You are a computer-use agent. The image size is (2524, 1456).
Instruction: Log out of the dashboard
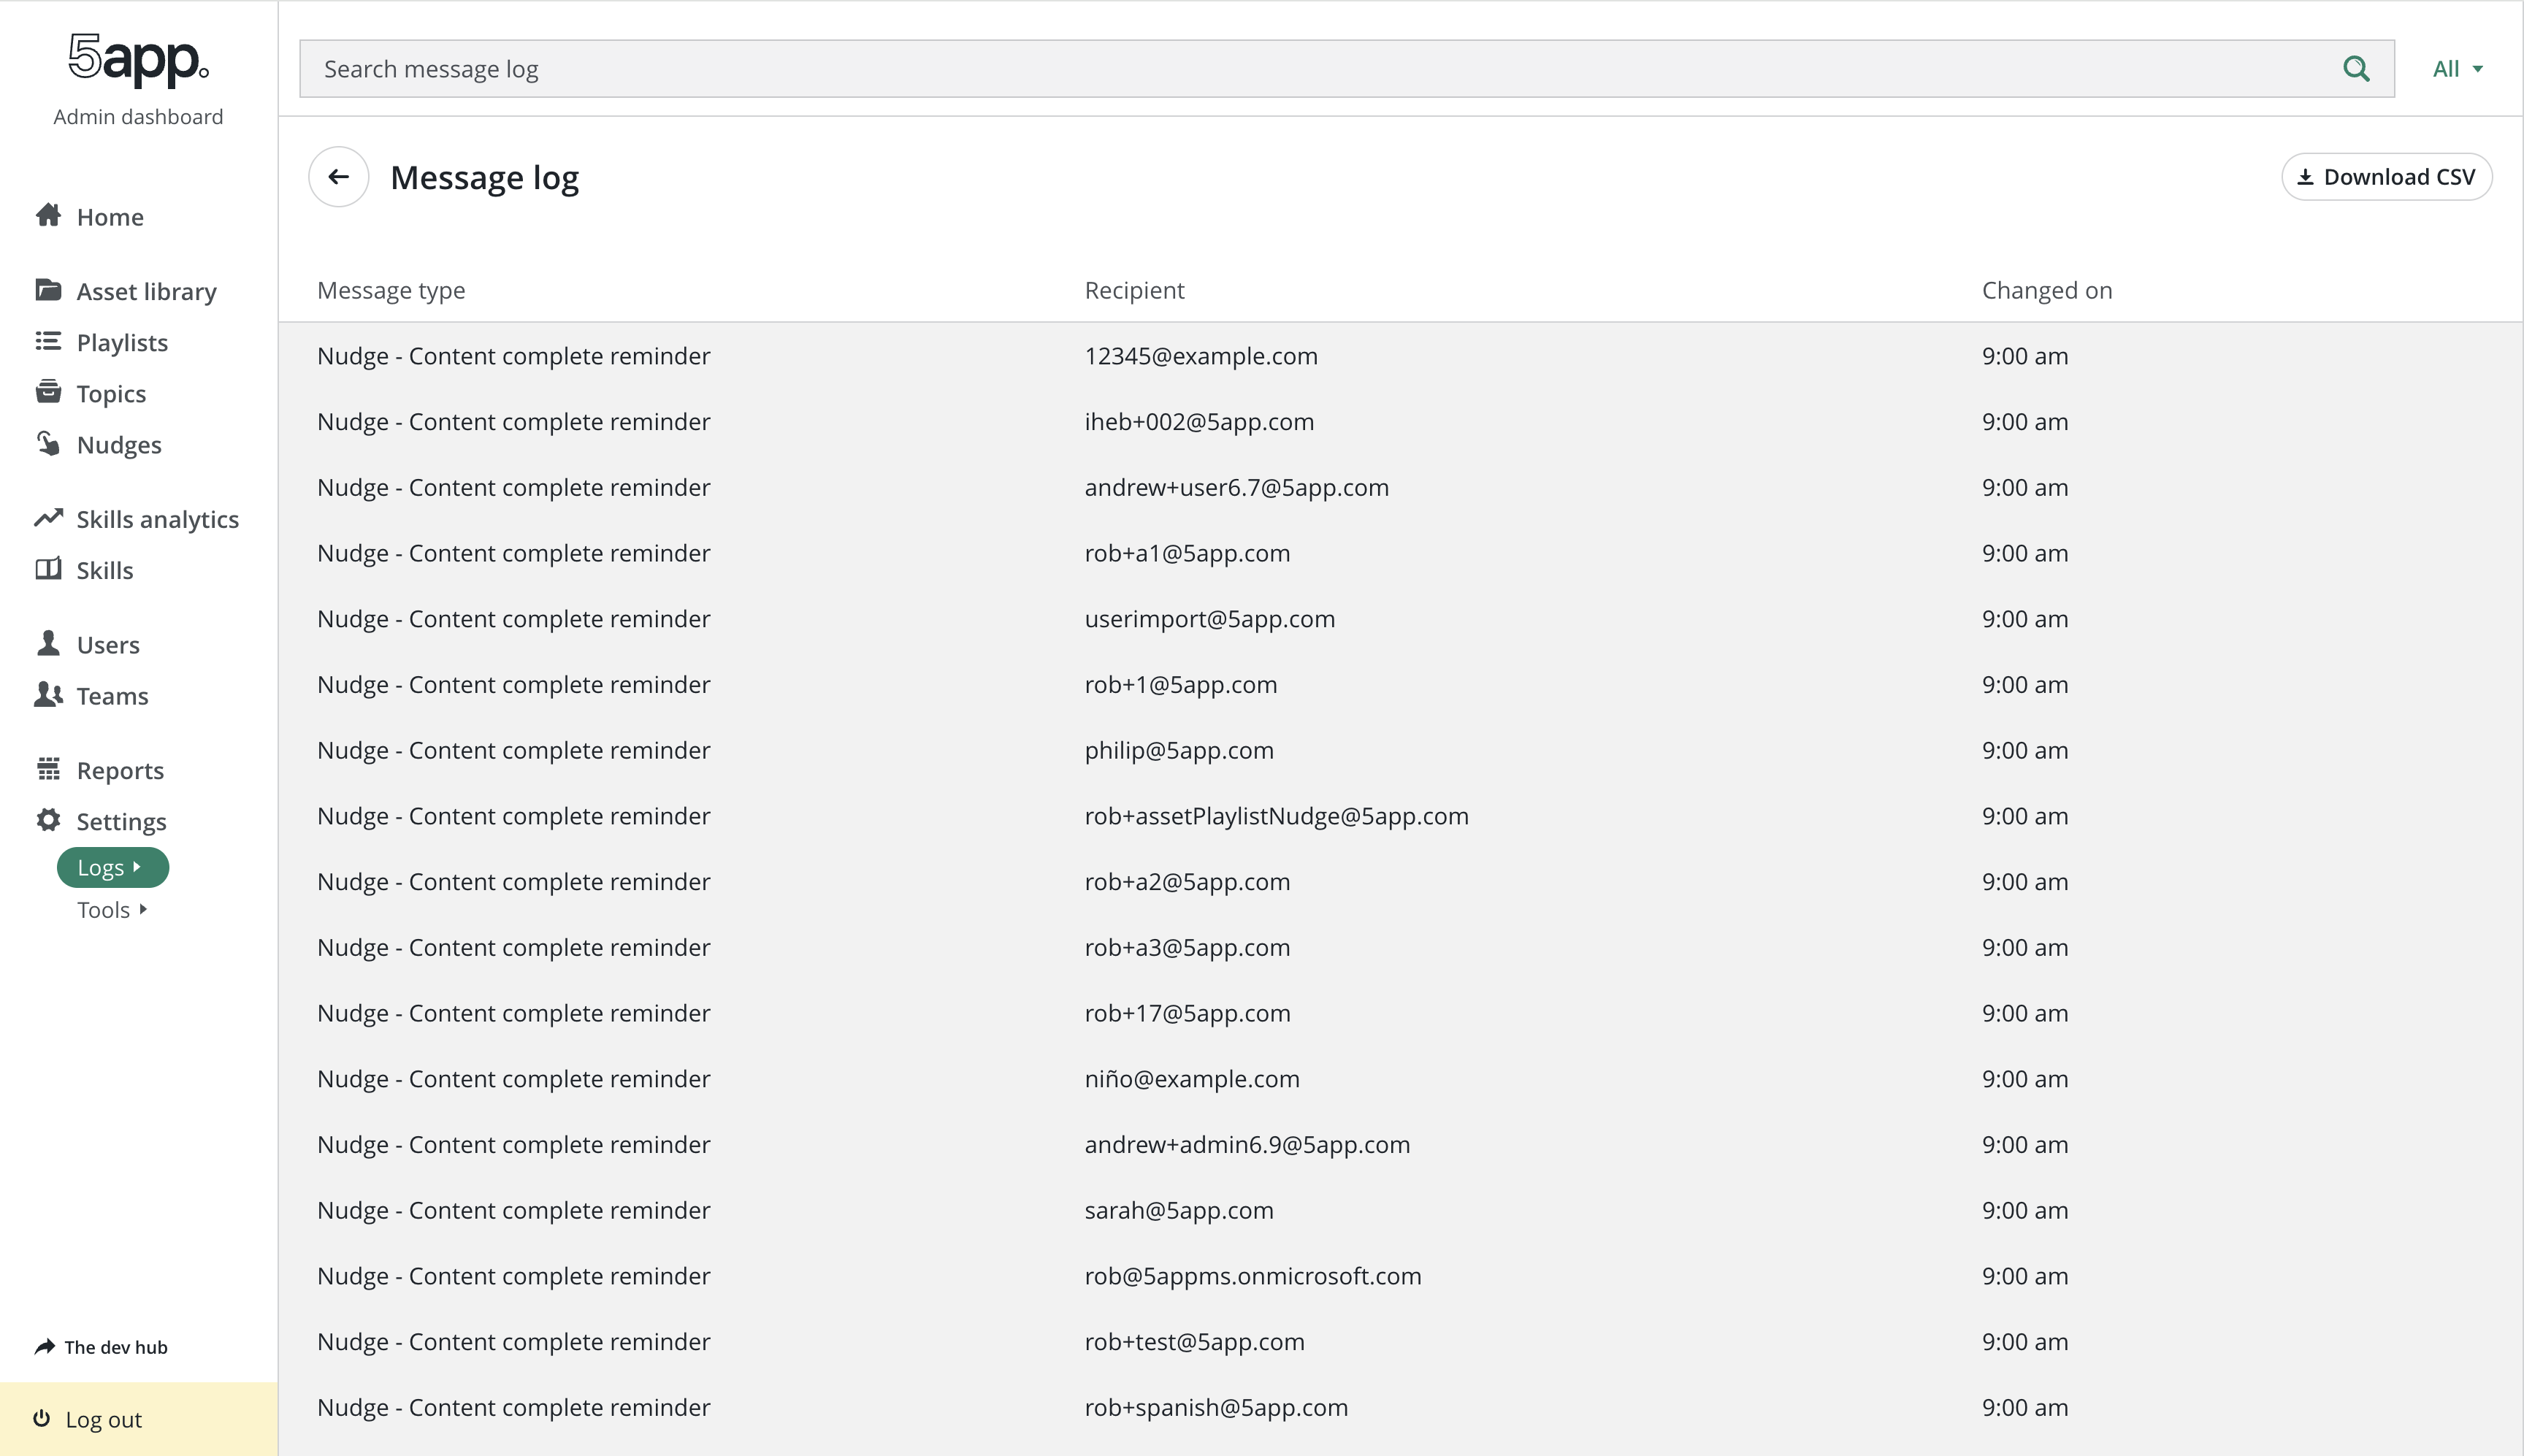click(138, 1419)
